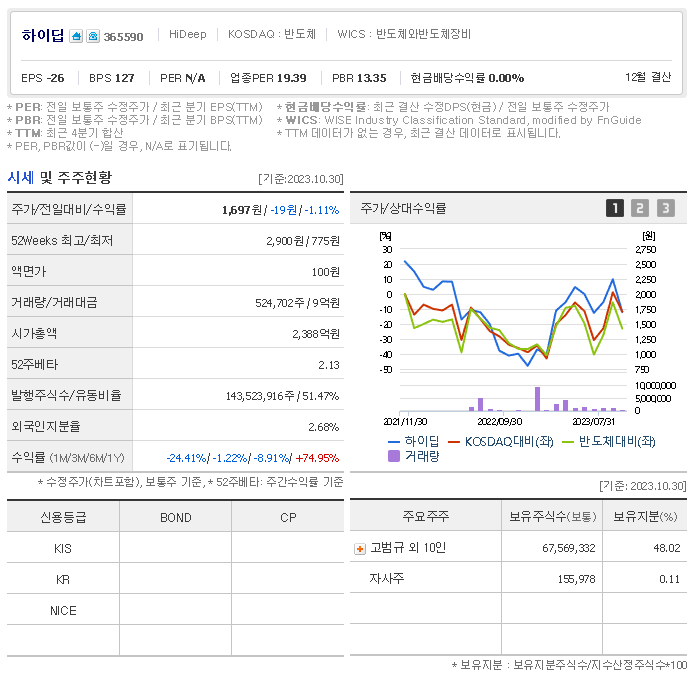Click the CP column header

pyautogui.click(x=288, y=517)
